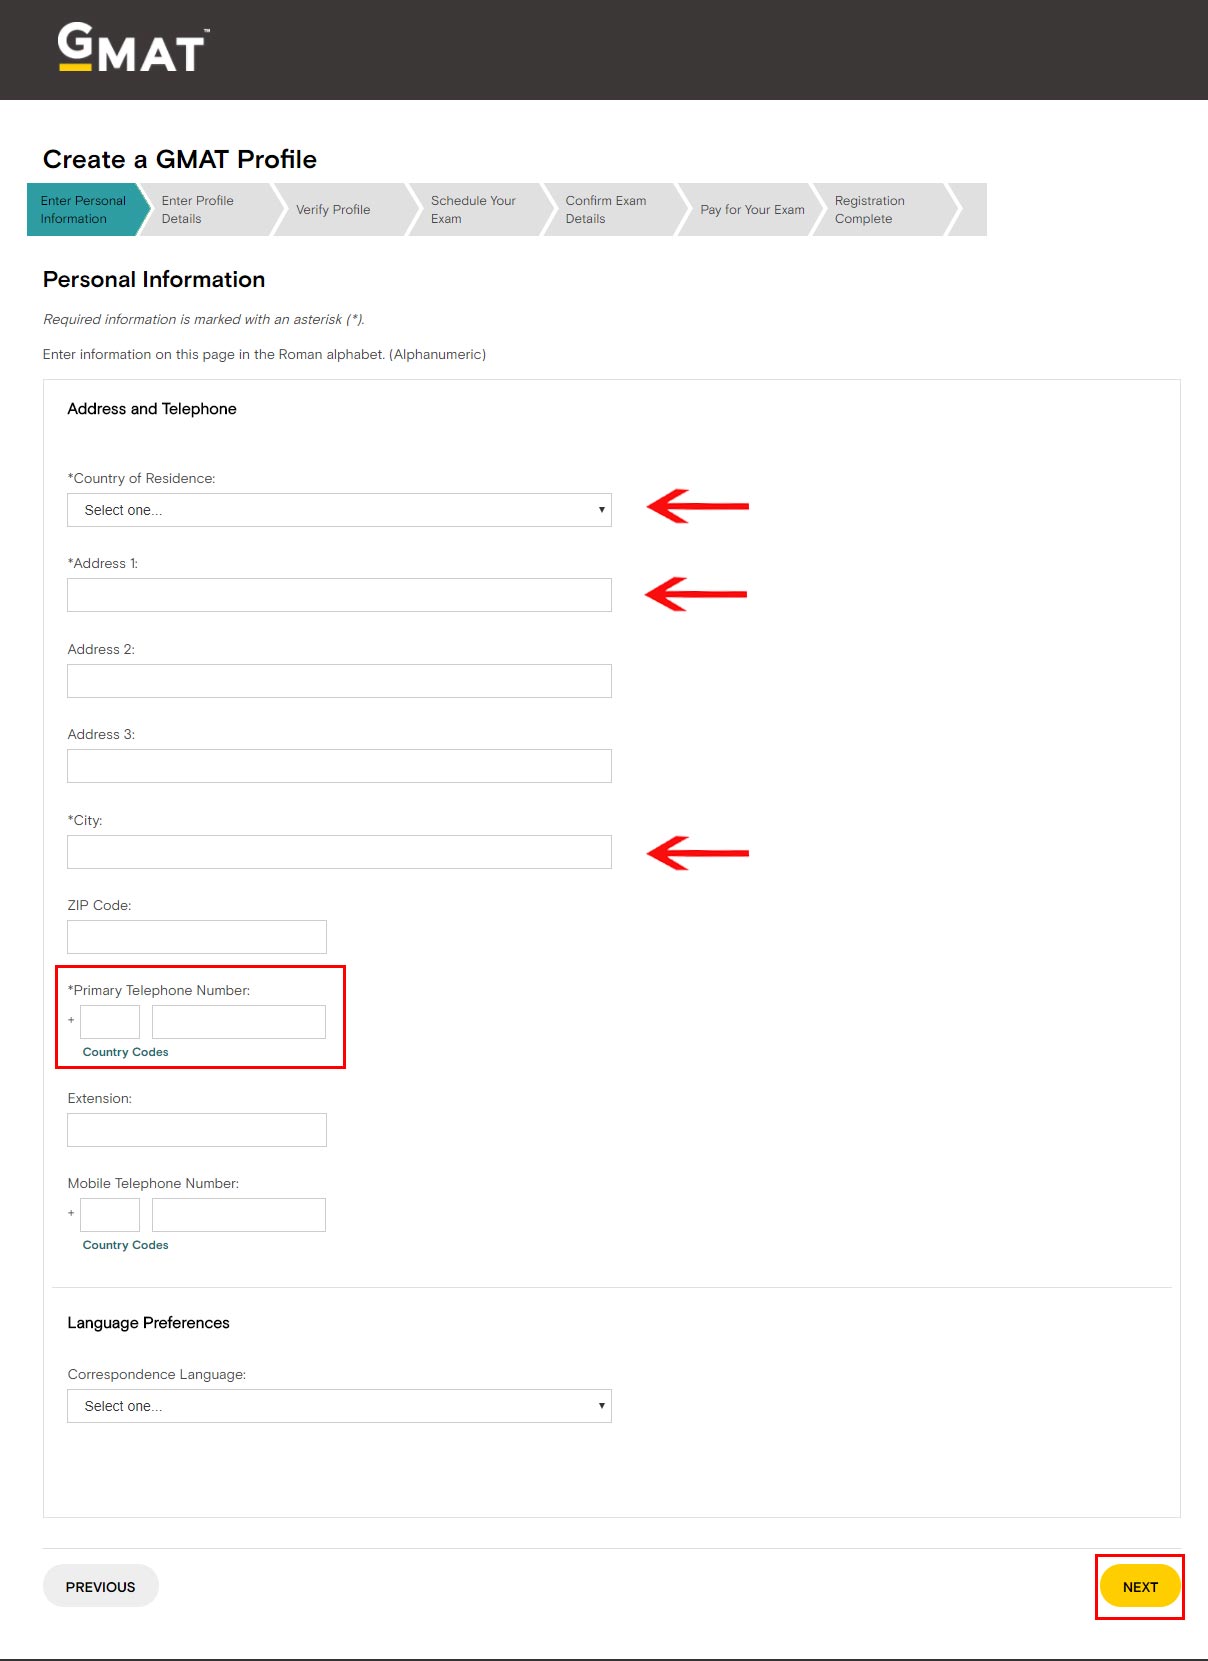Click into the City input field
Screen dimensions: 1208x1661
[x=339, y=852]
